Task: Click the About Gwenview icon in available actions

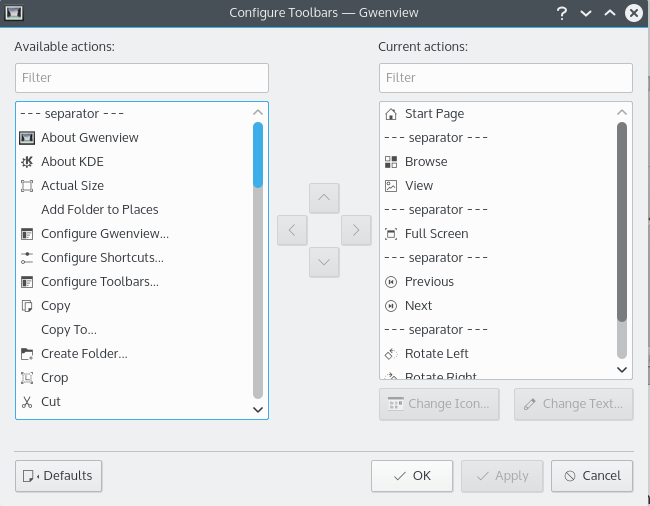Action: pyautogui.click(x=27, y=138)
